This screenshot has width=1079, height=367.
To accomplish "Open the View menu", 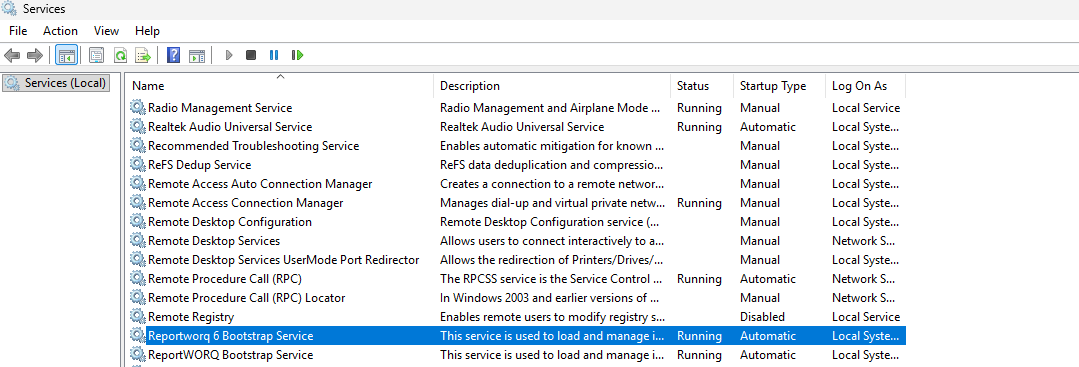I will pyautogui.click(x=107, y=31).
